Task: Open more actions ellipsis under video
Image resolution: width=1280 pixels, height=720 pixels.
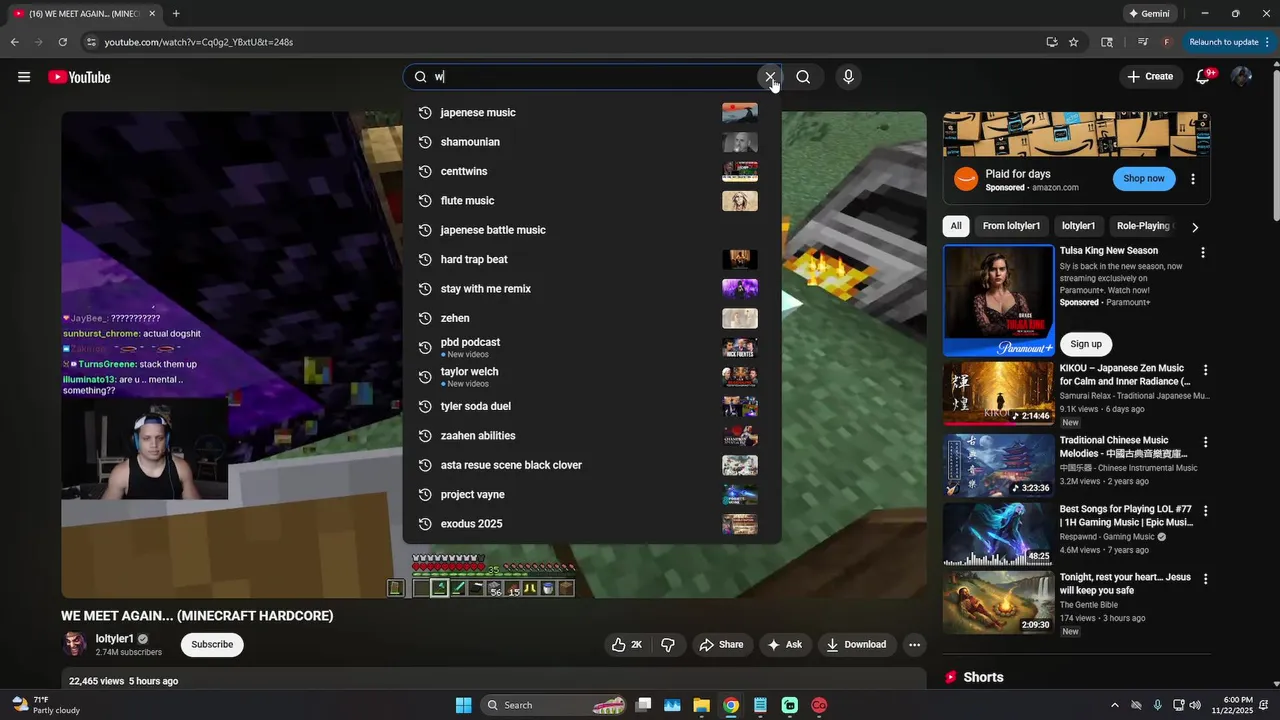Action: 914,645
